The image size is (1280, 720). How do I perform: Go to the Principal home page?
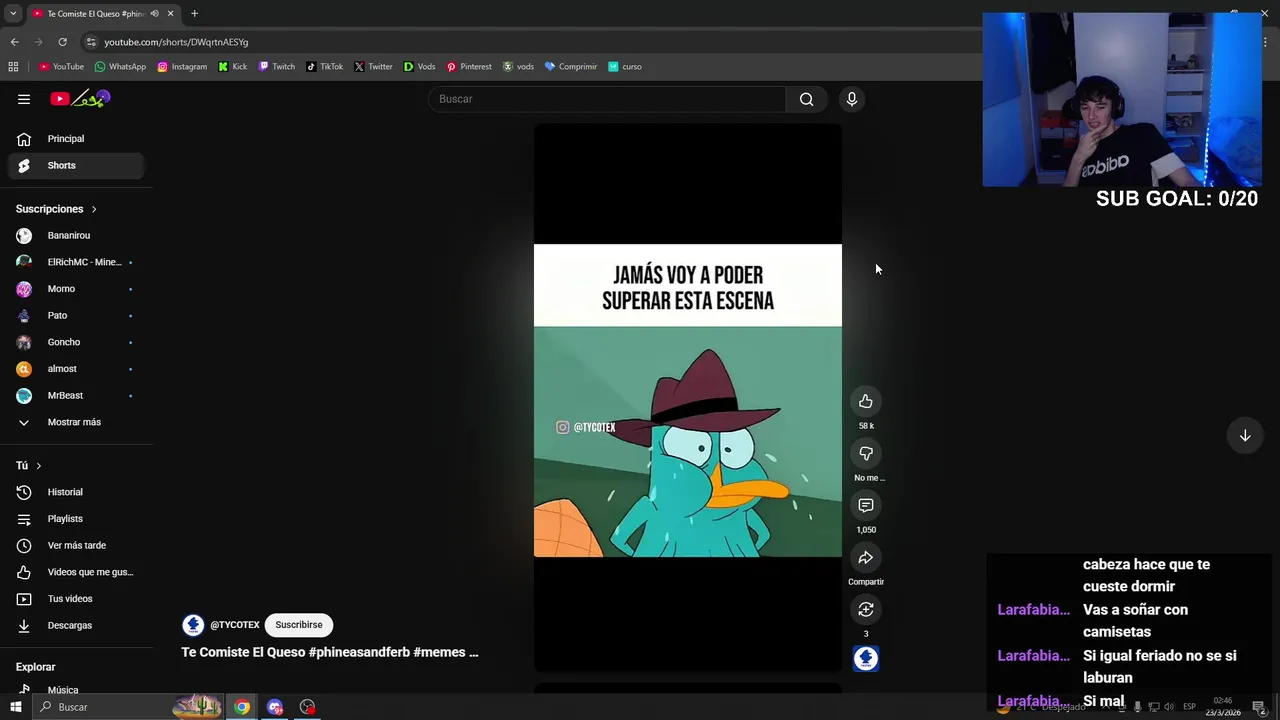pos(78,139)
